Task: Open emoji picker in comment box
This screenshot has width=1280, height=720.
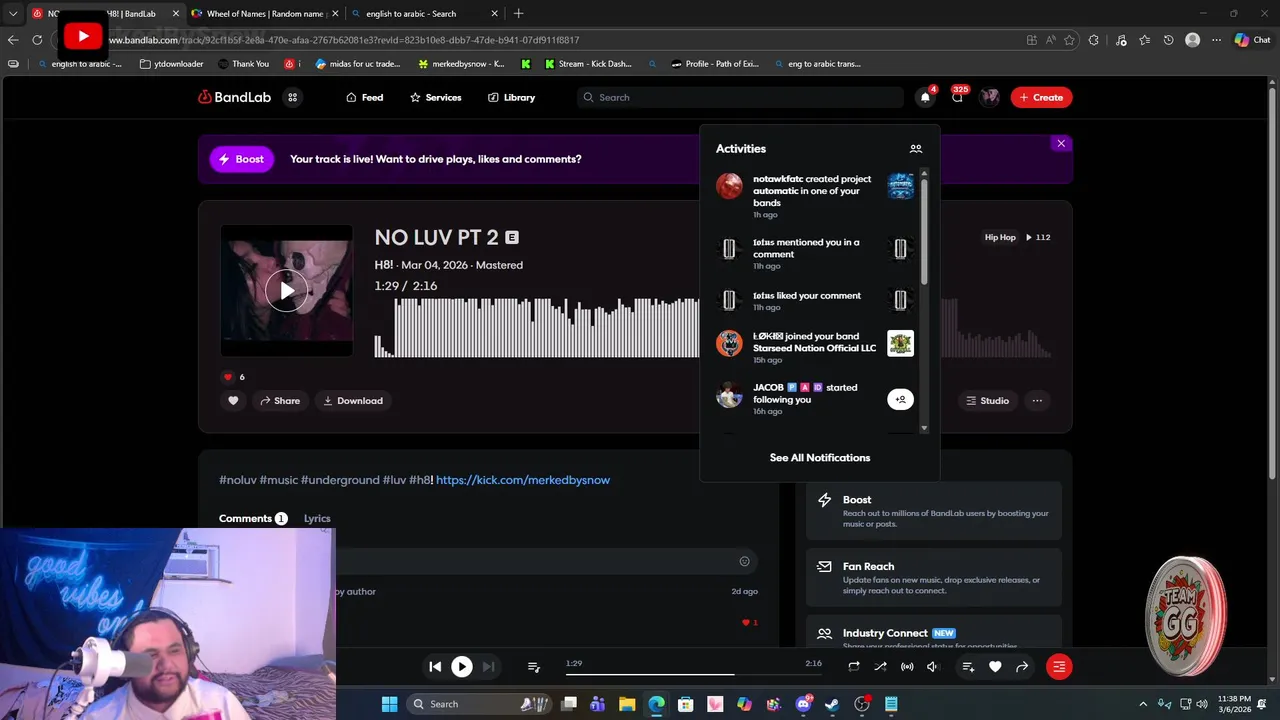Action: coord(744,561)
